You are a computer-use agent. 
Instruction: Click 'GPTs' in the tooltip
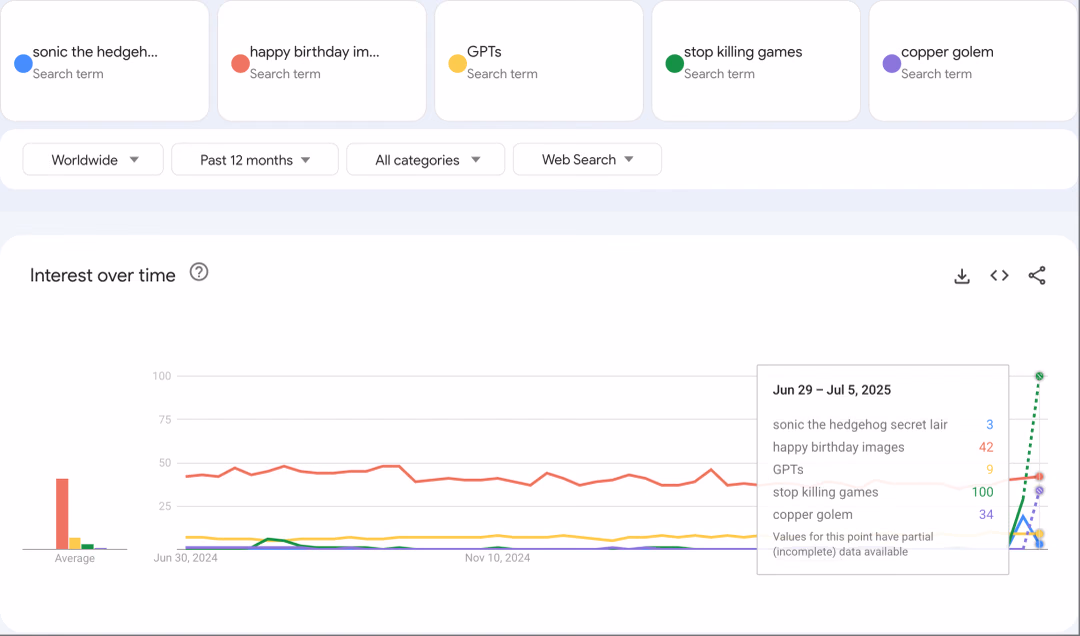pos(788,470)
